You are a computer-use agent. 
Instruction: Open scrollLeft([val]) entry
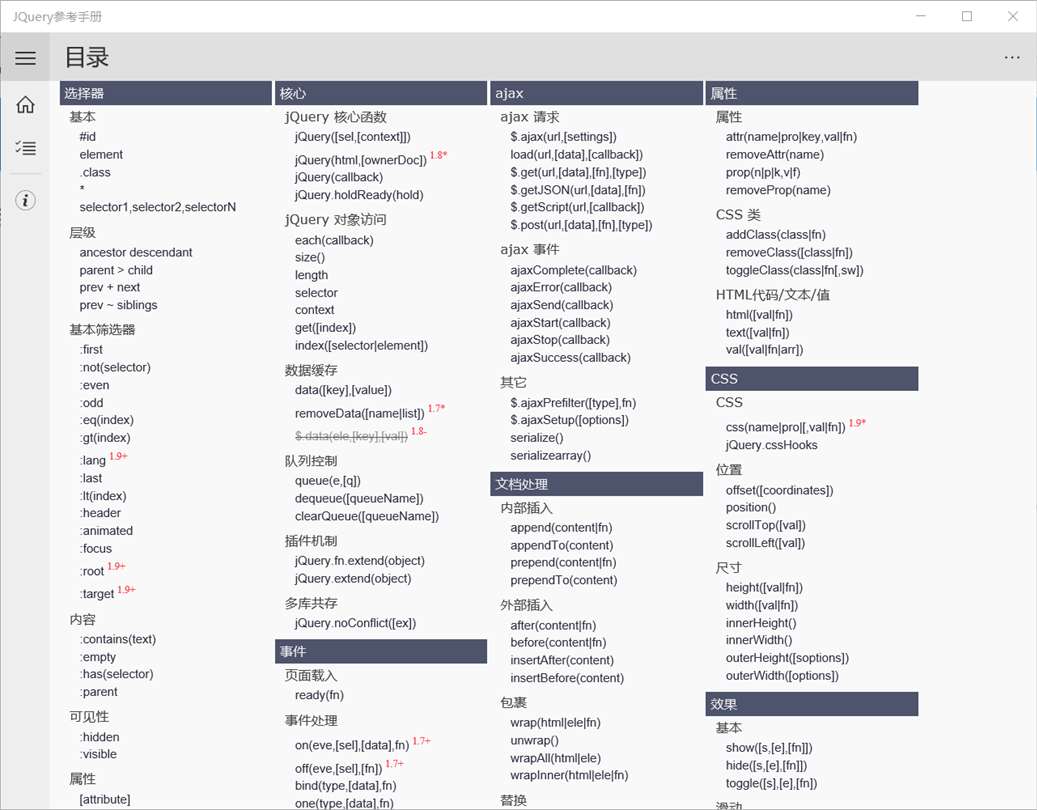click(766, 543)
